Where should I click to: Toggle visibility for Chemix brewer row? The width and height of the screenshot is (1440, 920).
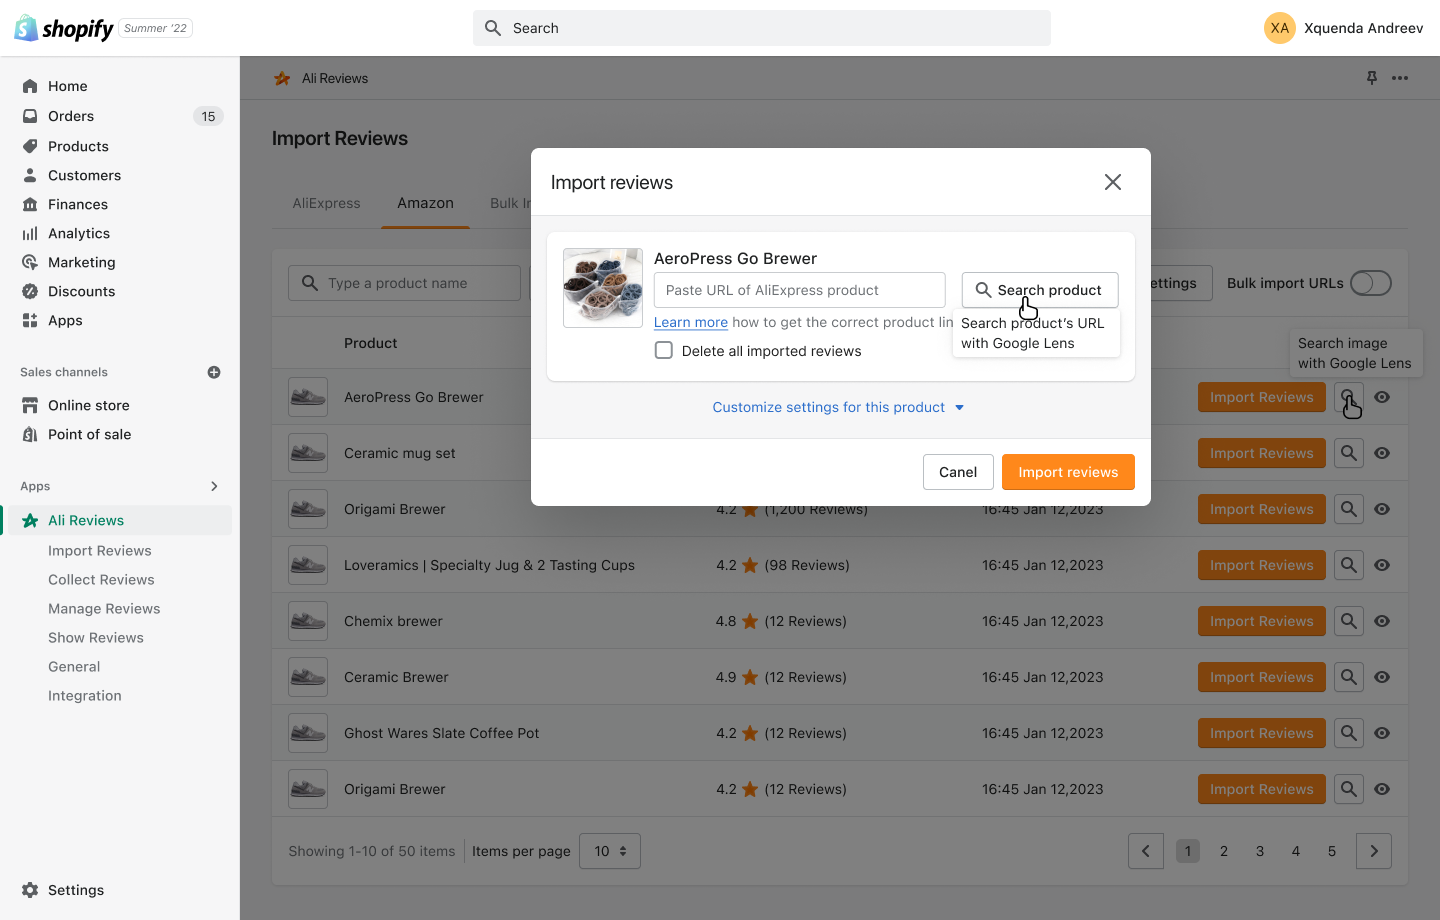pos(1382,621)
